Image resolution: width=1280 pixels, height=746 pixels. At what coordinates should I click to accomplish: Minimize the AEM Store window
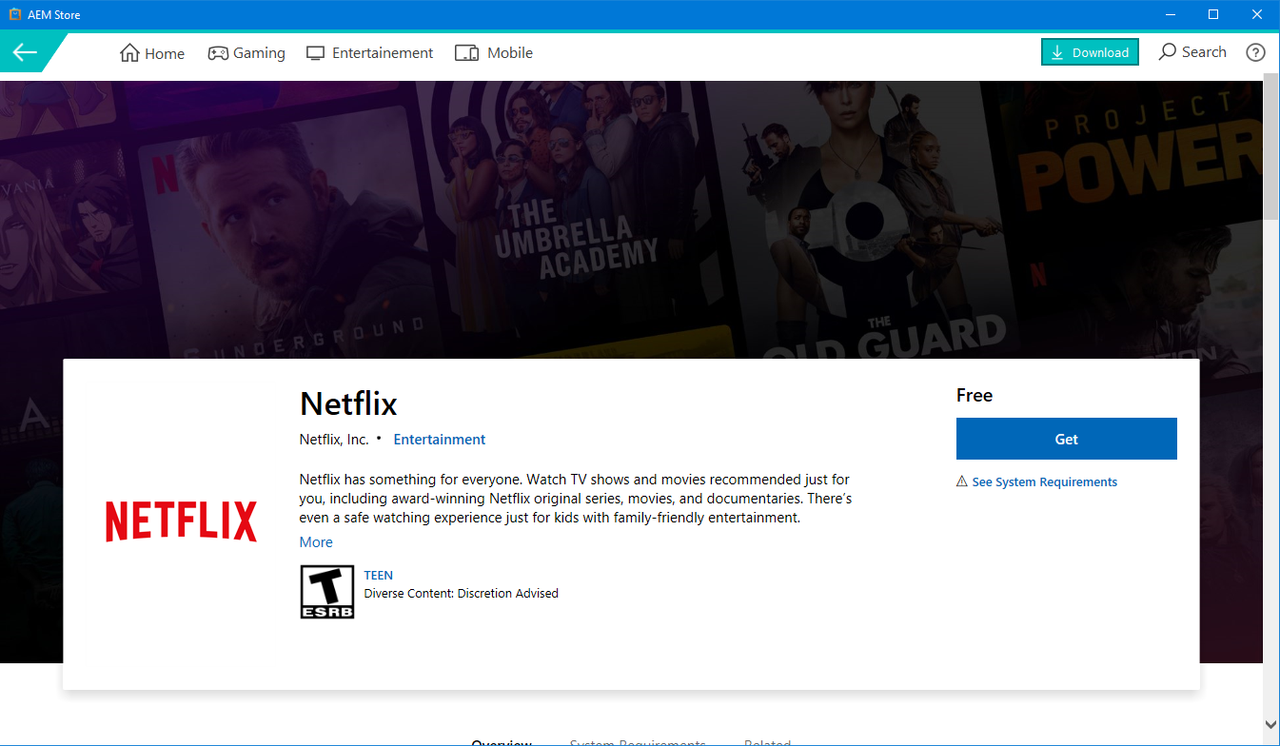(1169, 14)
